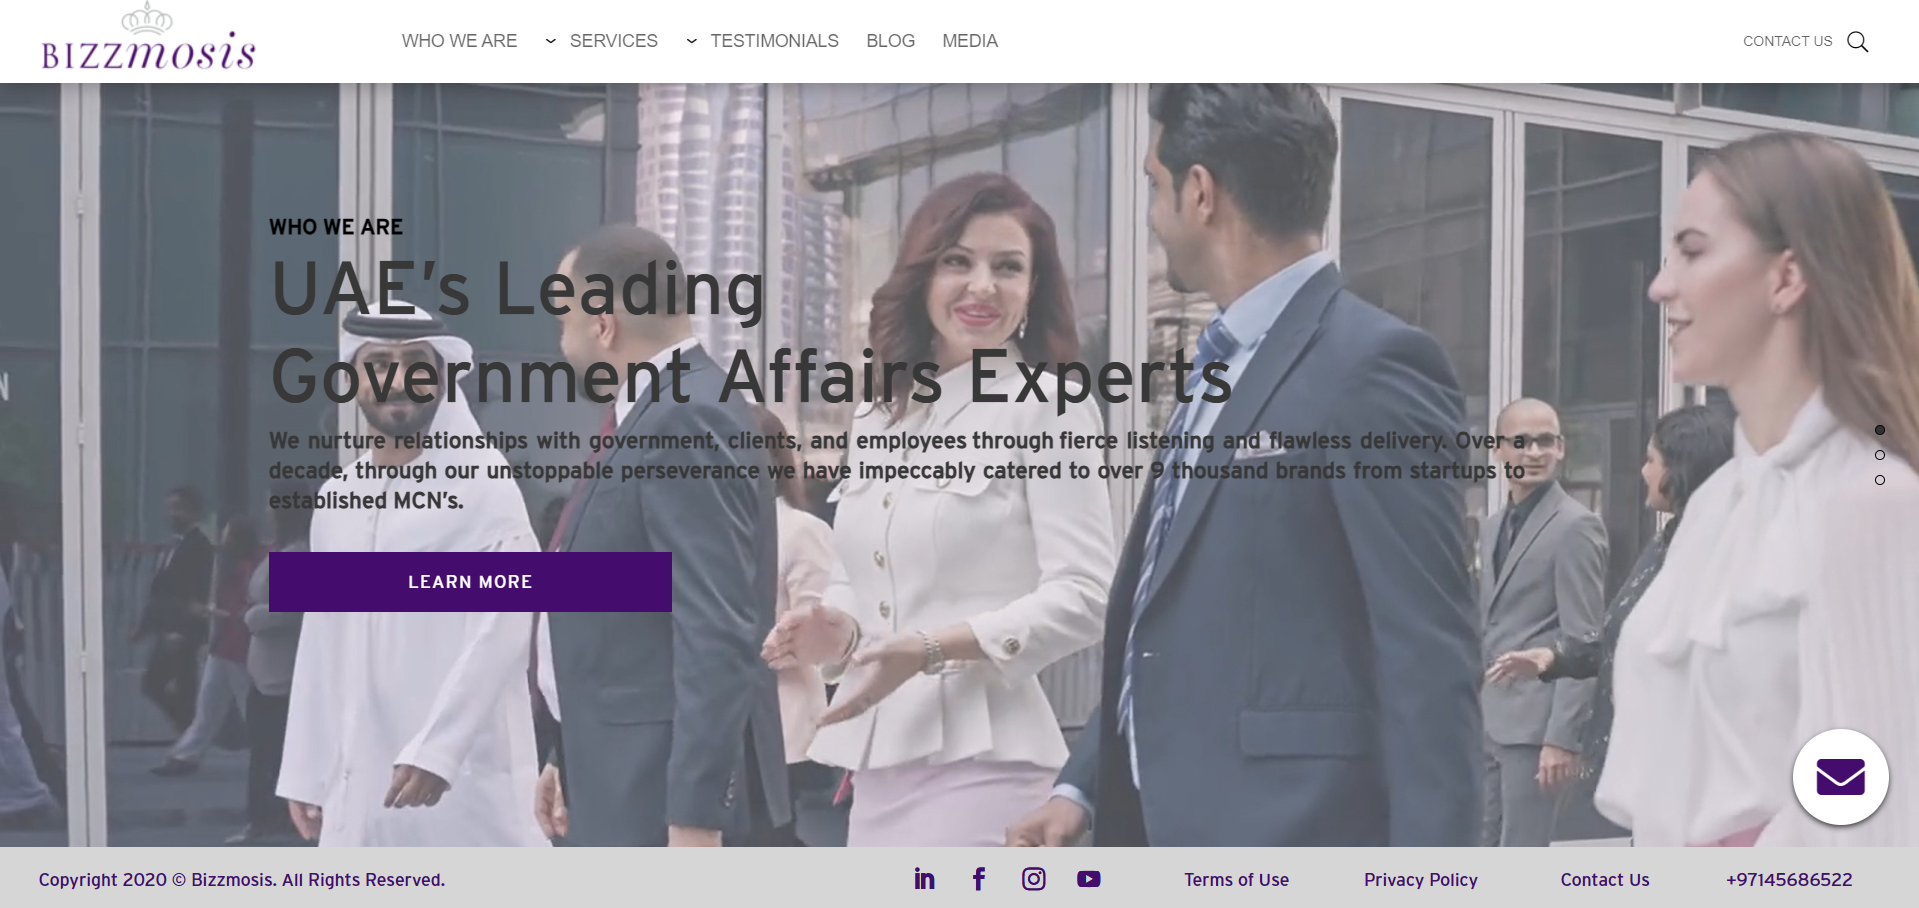
Task: Click the floating envelope message button
Action: [1840, 777]
